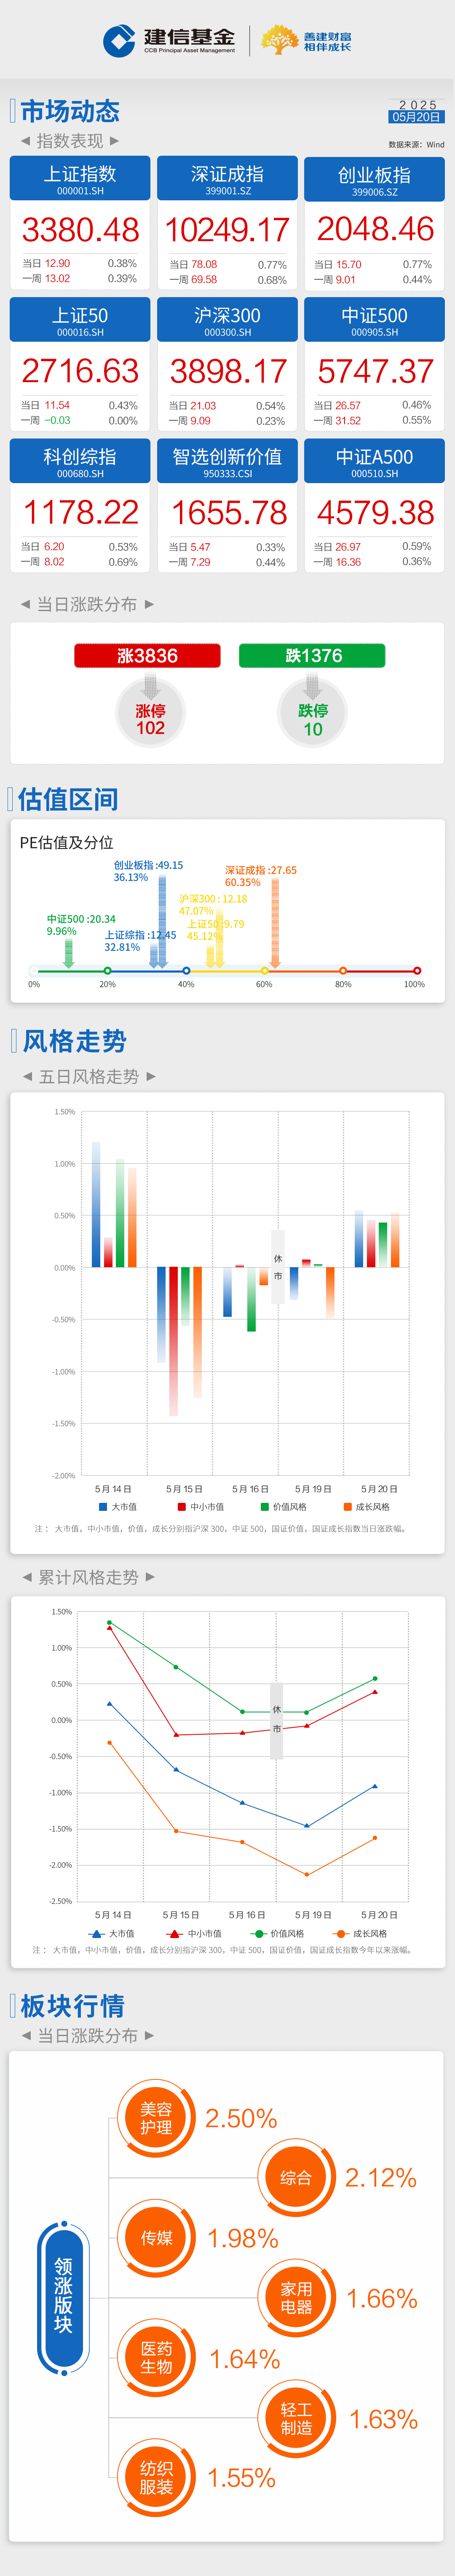Click the orange 成长风格 legend swatch in the bar chart
Screen dimensions: 455x2576
pos(347,1507)
